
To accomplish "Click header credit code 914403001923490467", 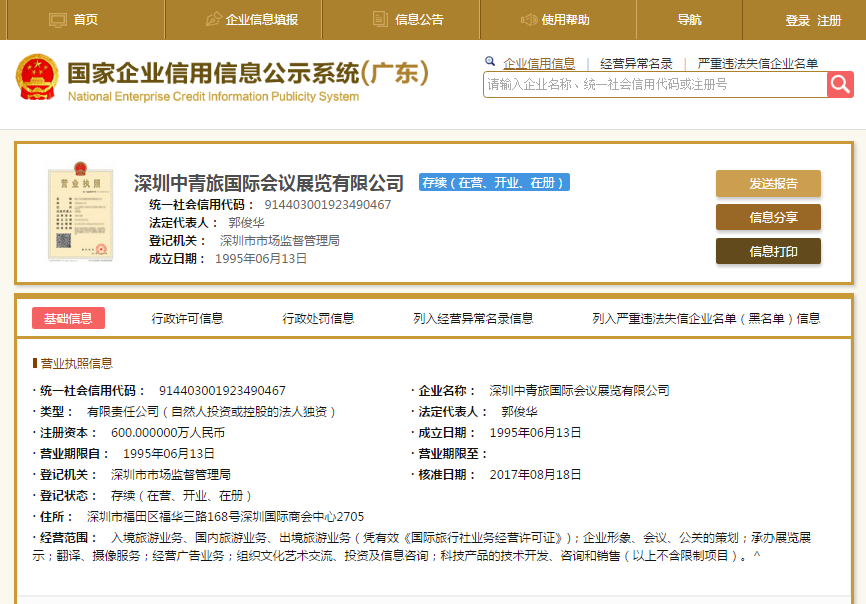I will click(328, 205).
